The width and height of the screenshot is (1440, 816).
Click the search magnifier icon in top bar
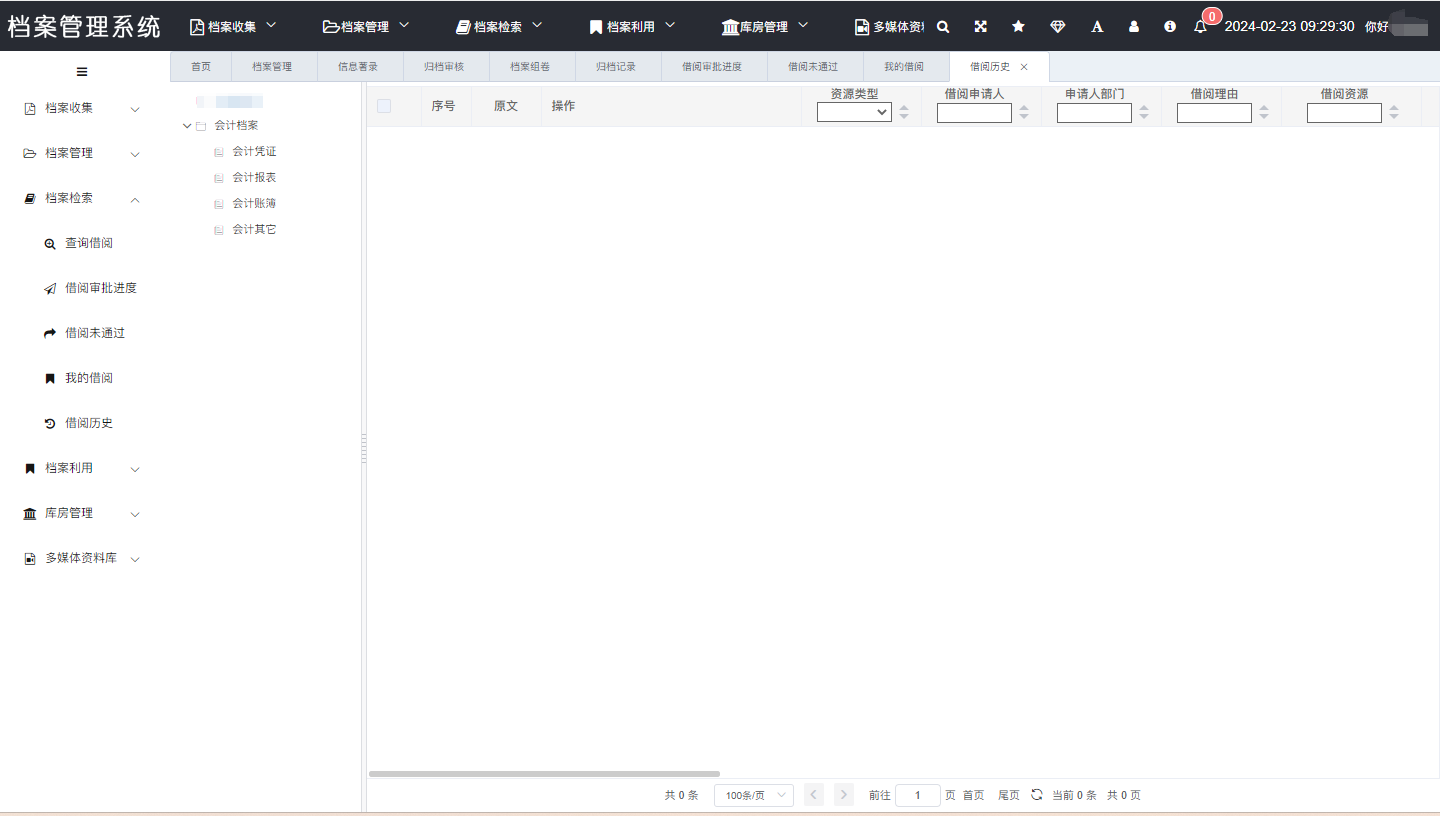coord(942,27)
